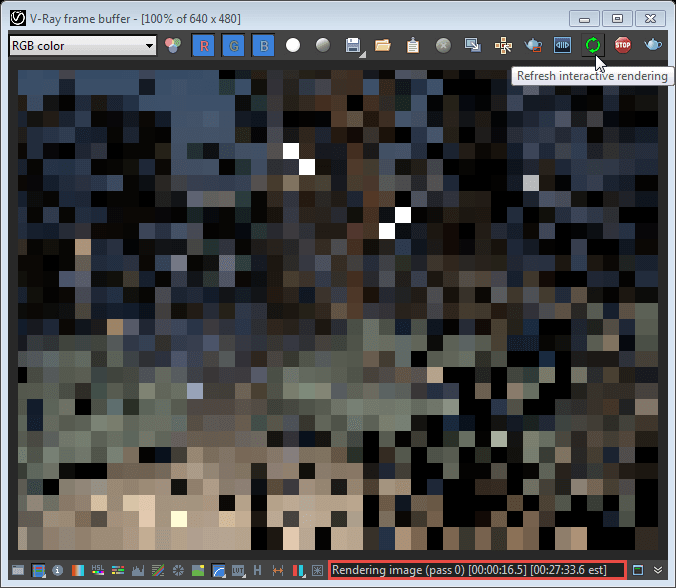Show the pixel information (i) icon
This screenshot has height=588, width=676.
click(59, 570)
